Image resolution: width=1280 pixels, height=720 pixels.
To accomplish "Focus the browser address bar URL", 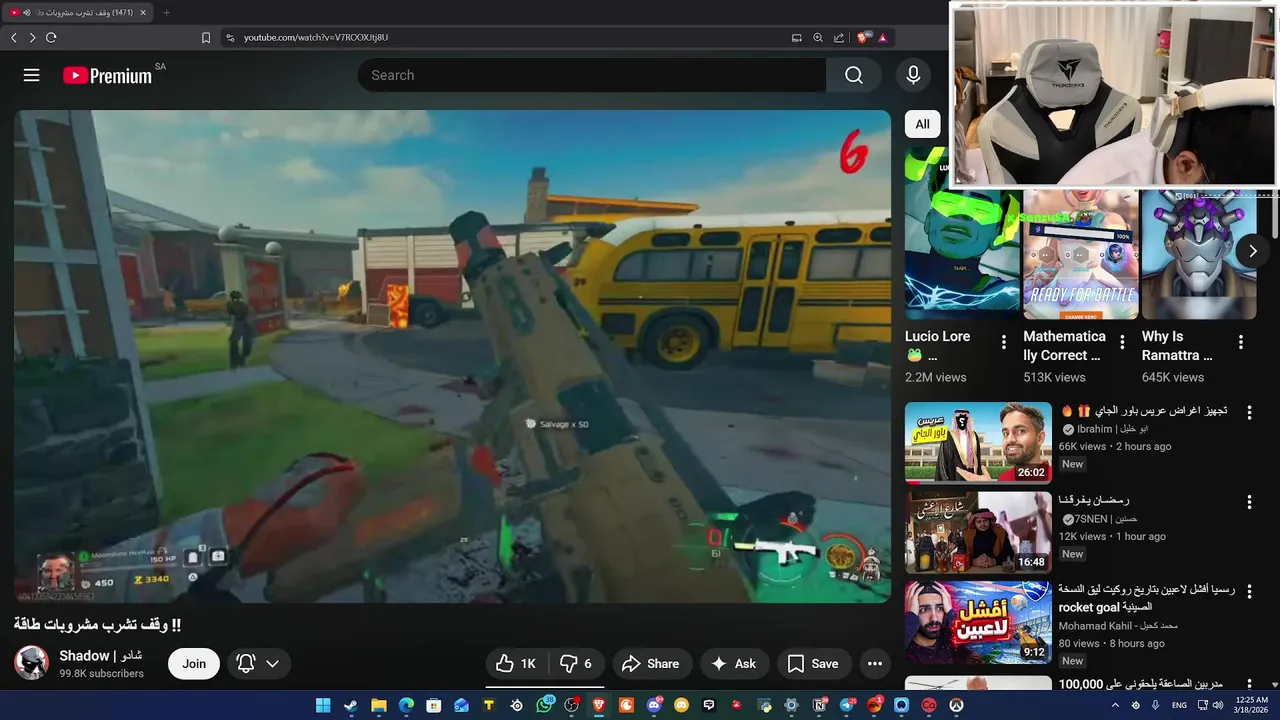I will tap(316, 37).
